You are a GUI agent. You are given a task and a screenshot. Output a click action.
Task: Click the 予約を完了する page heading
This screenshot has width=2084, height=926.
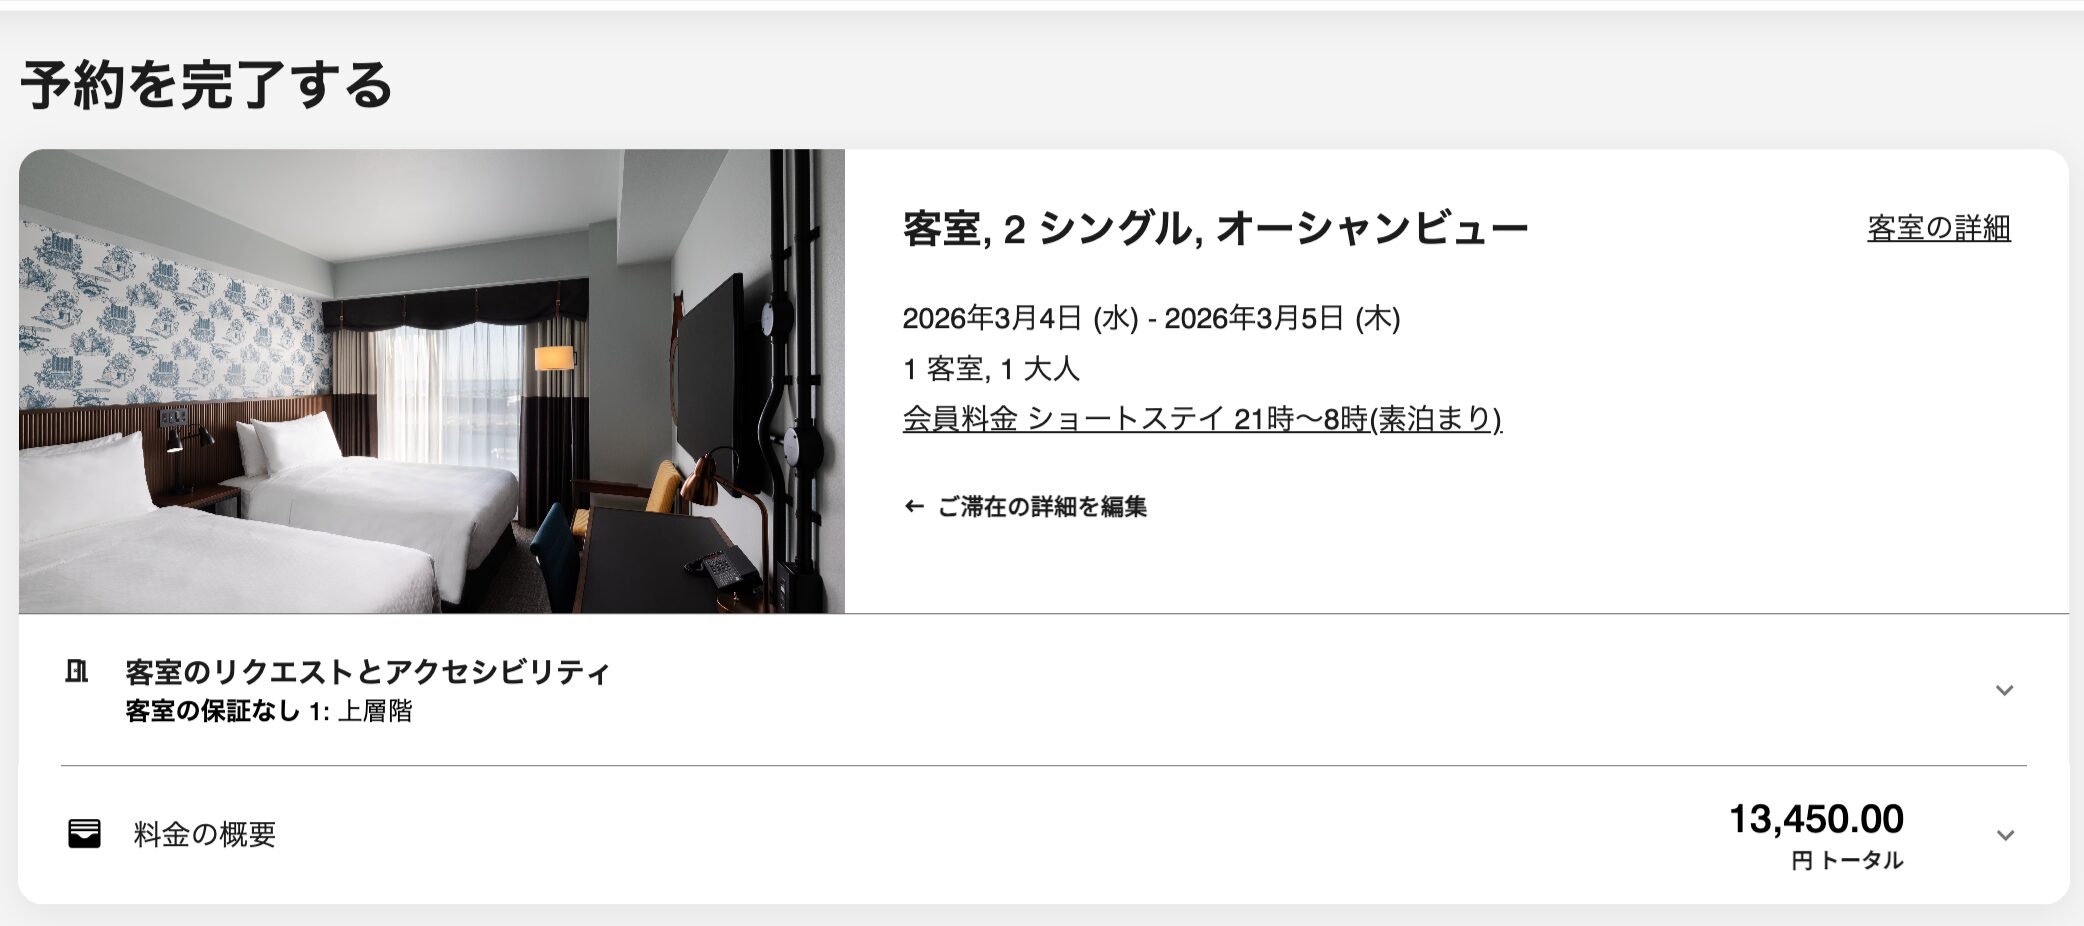[x=207, y=84]
